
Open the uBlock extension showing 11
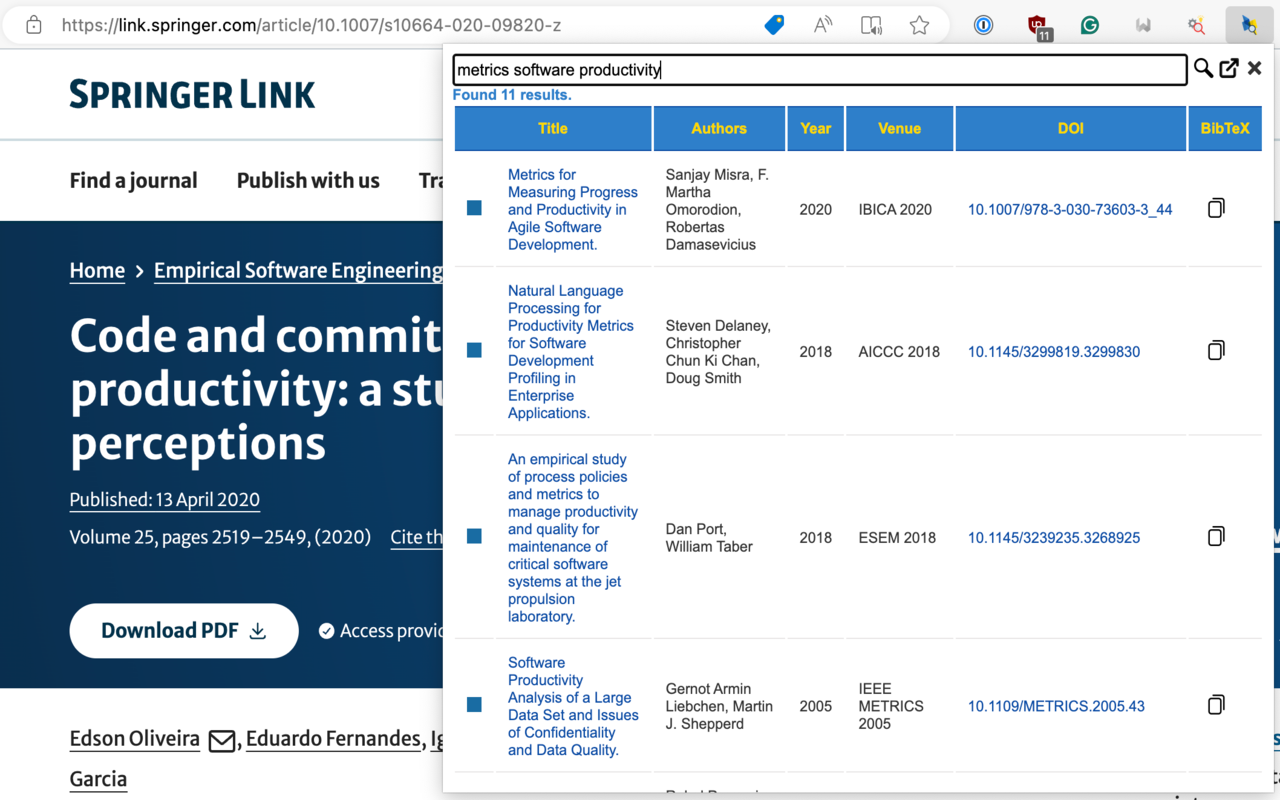pos(1039,27)
